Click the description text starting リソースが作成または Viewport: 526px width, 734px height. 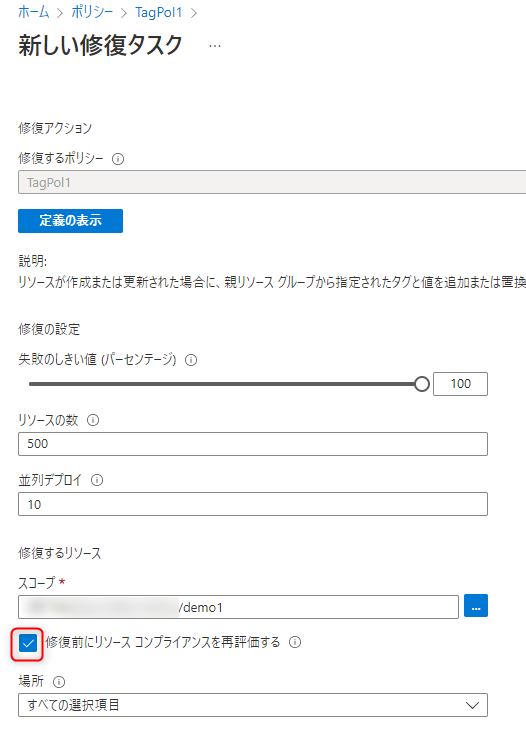point(272,282)
